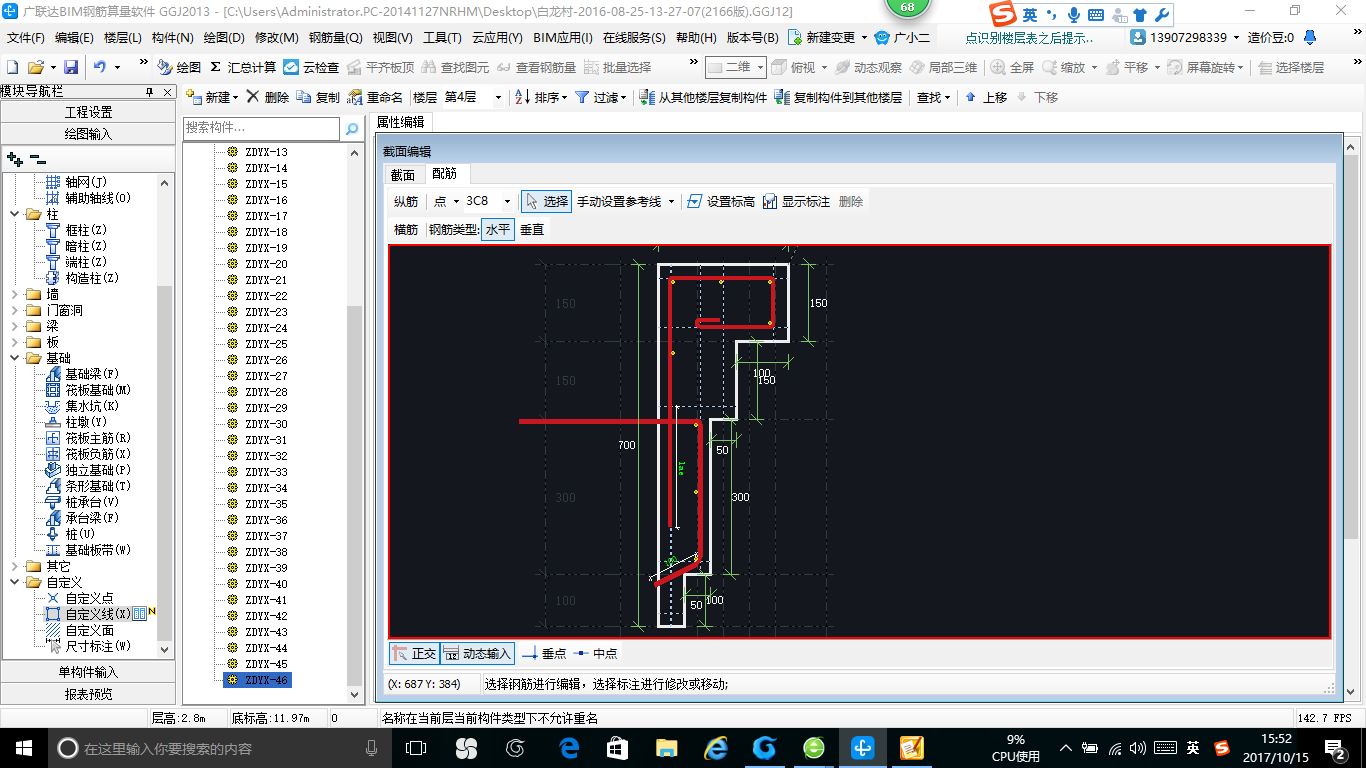This screenshot has width=1366, height=768.
Task: Expand all tree nodes plus icon
Action: pyautogui.click(x=15, y=158)
